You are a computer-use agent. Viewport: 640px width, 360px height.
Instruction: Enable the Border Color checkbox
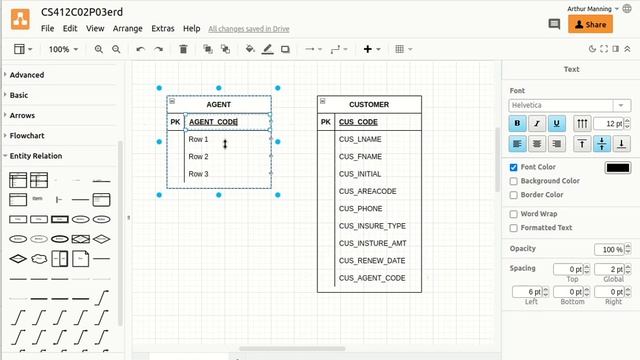(513, 195)
